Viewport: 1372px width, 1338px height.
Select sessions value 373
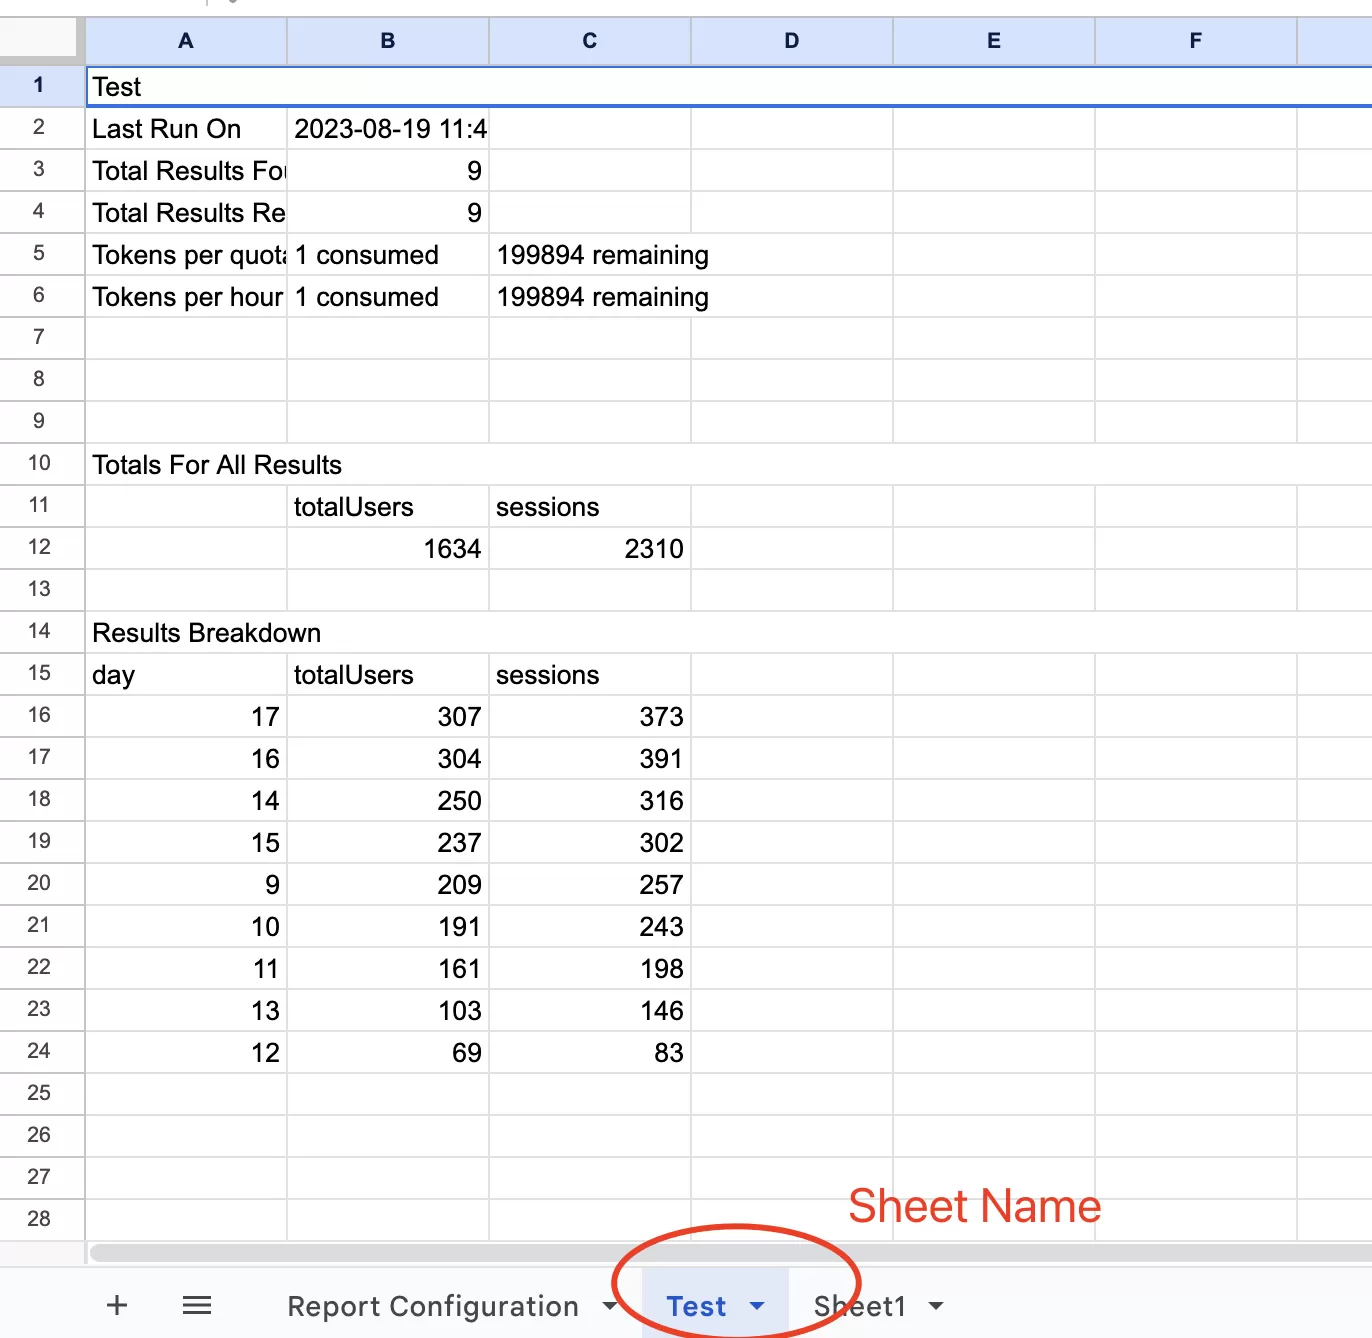[590, 717]
